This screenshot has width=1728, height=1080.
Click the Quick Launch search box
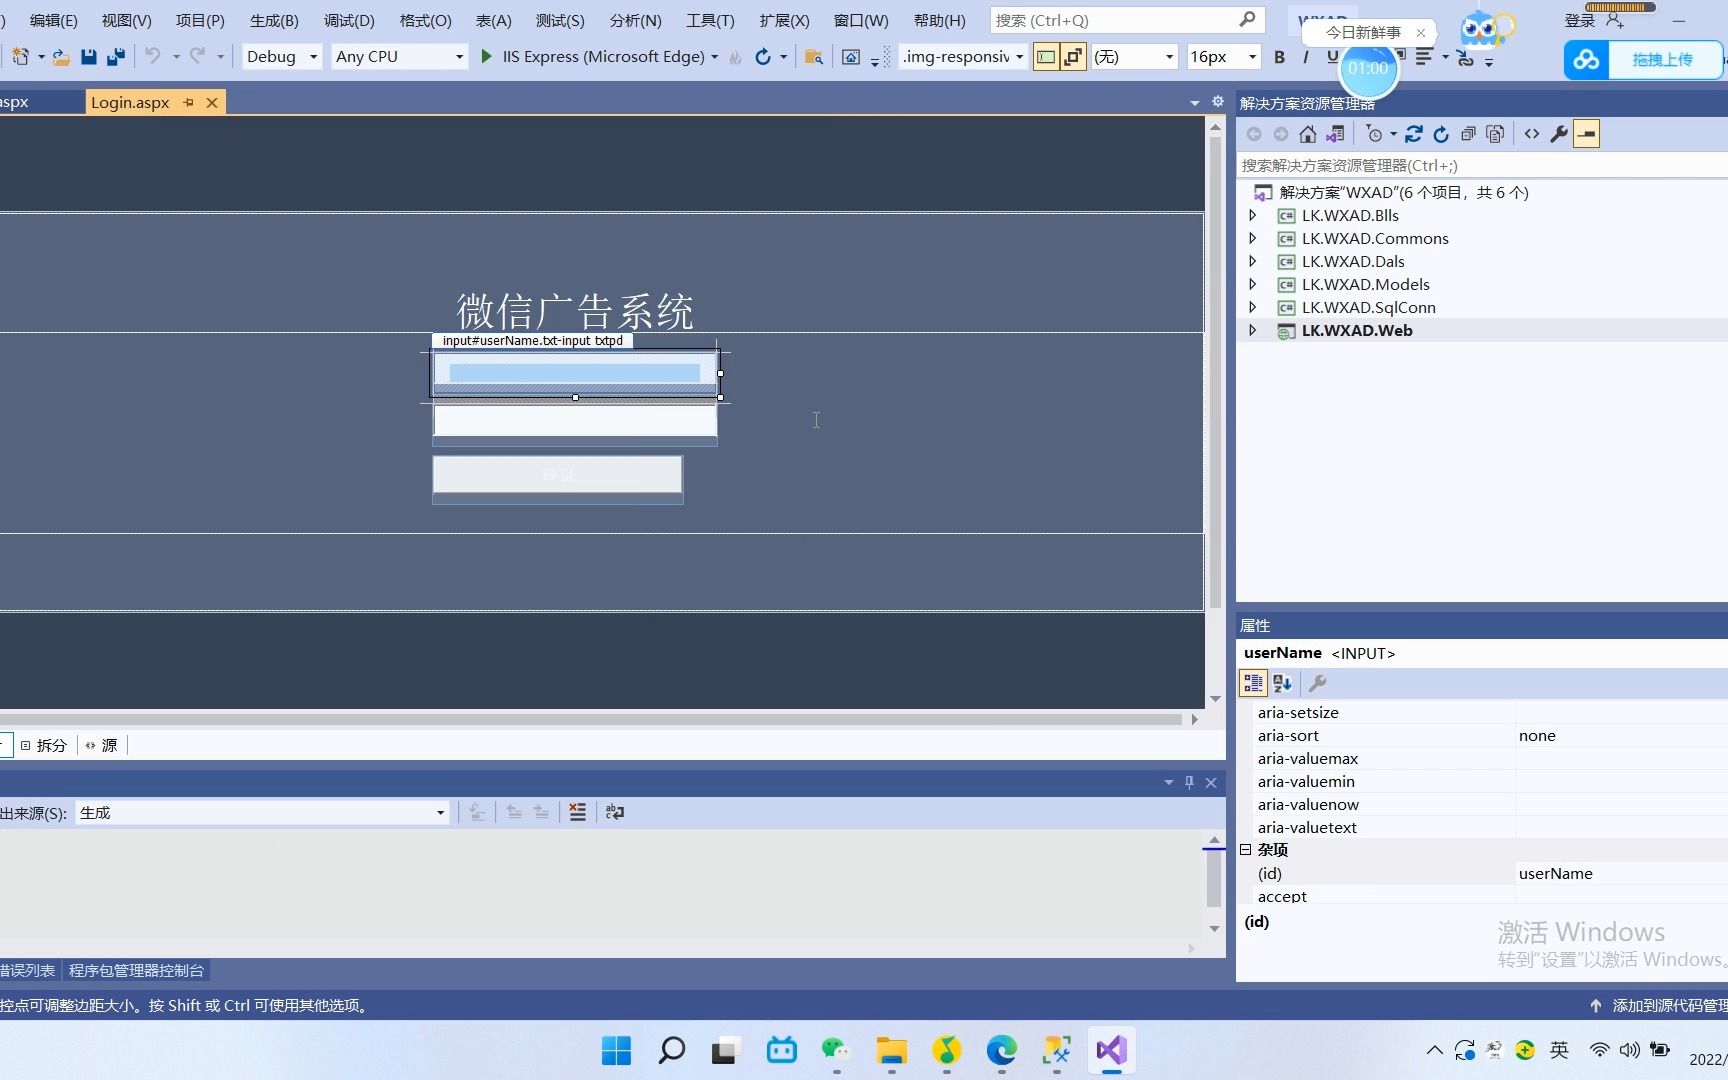tap(1127, 20)
